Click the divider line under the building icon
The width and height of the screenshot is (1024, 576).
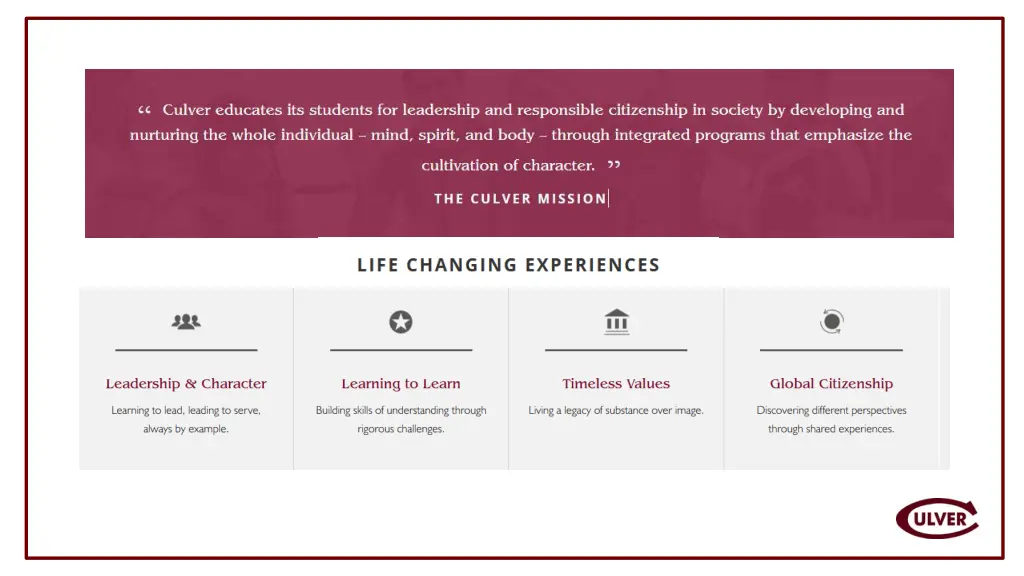[x=616, y=350]
